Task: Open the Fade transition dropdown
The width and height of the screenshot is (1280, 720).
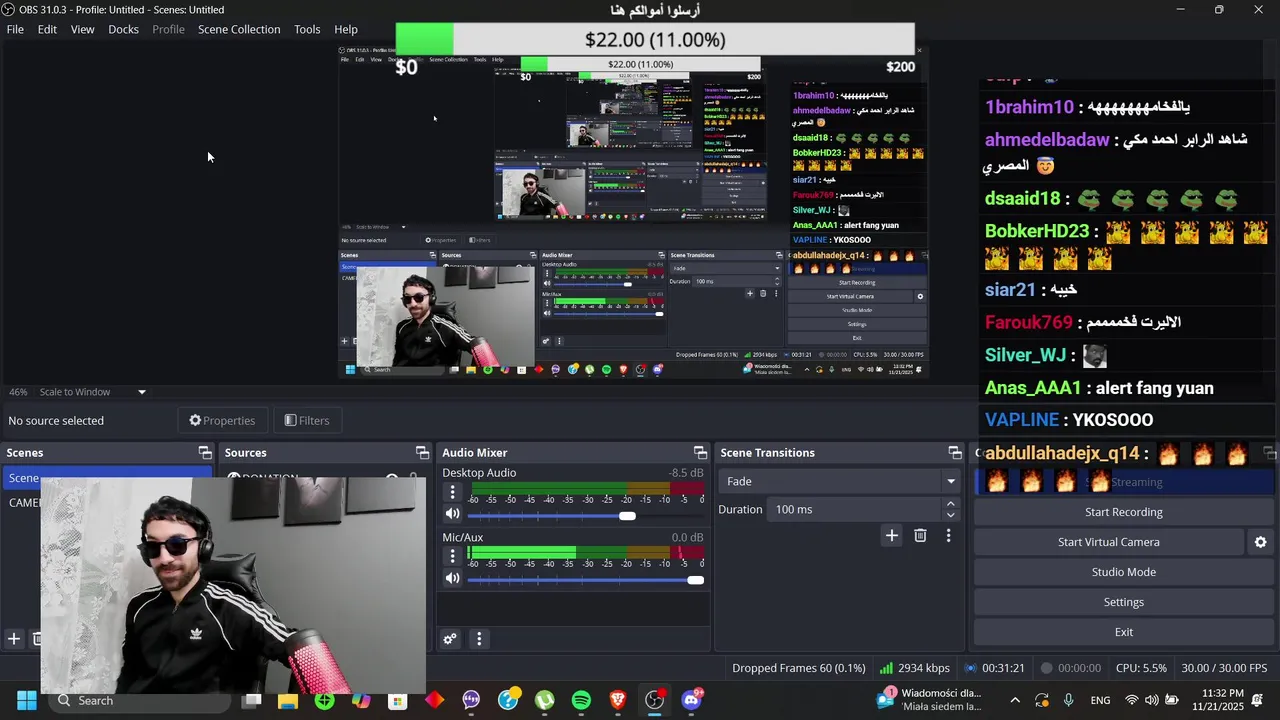Action: [839, 481]
